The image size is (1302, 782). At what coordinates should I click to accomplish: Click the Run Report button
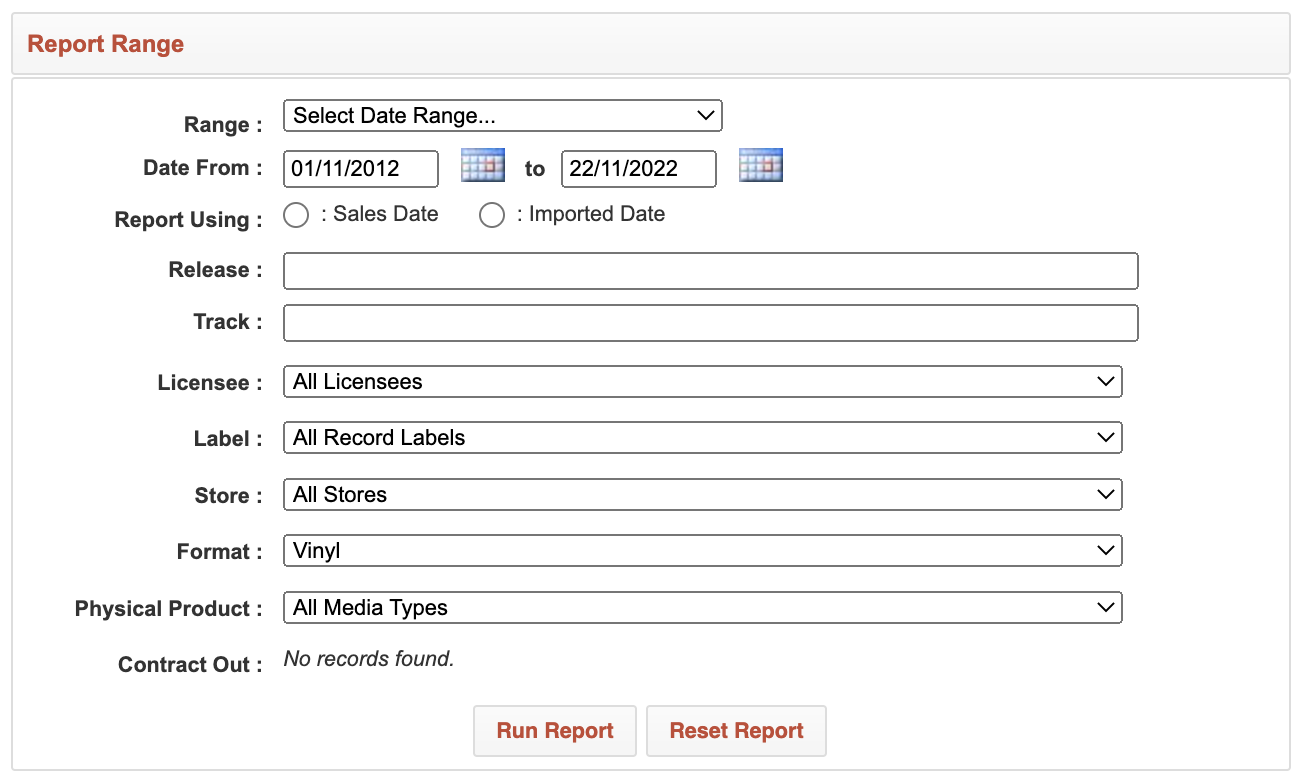[555, 731]
